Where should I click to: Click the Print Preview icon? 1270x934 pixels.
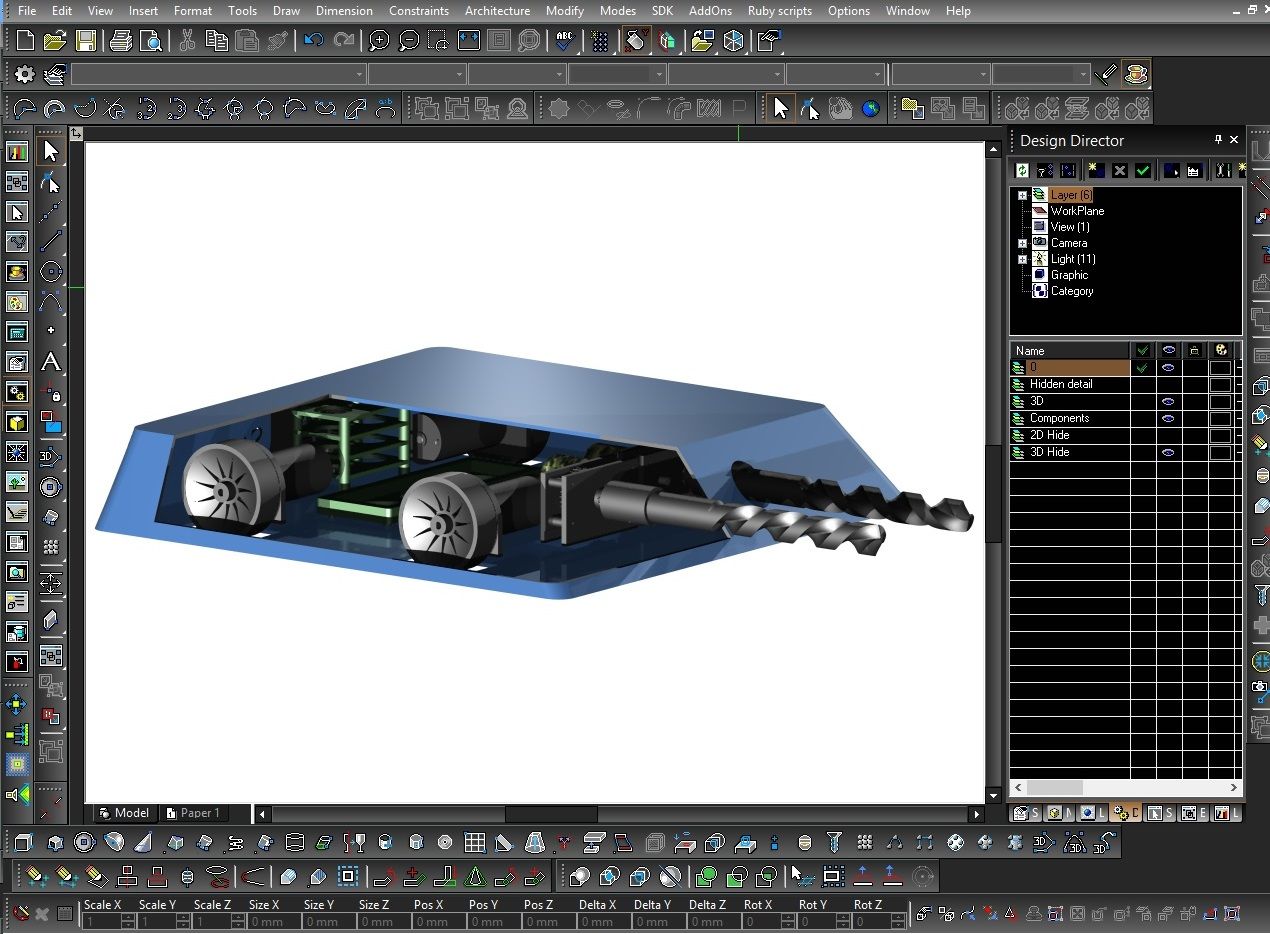tap(151, 41)
